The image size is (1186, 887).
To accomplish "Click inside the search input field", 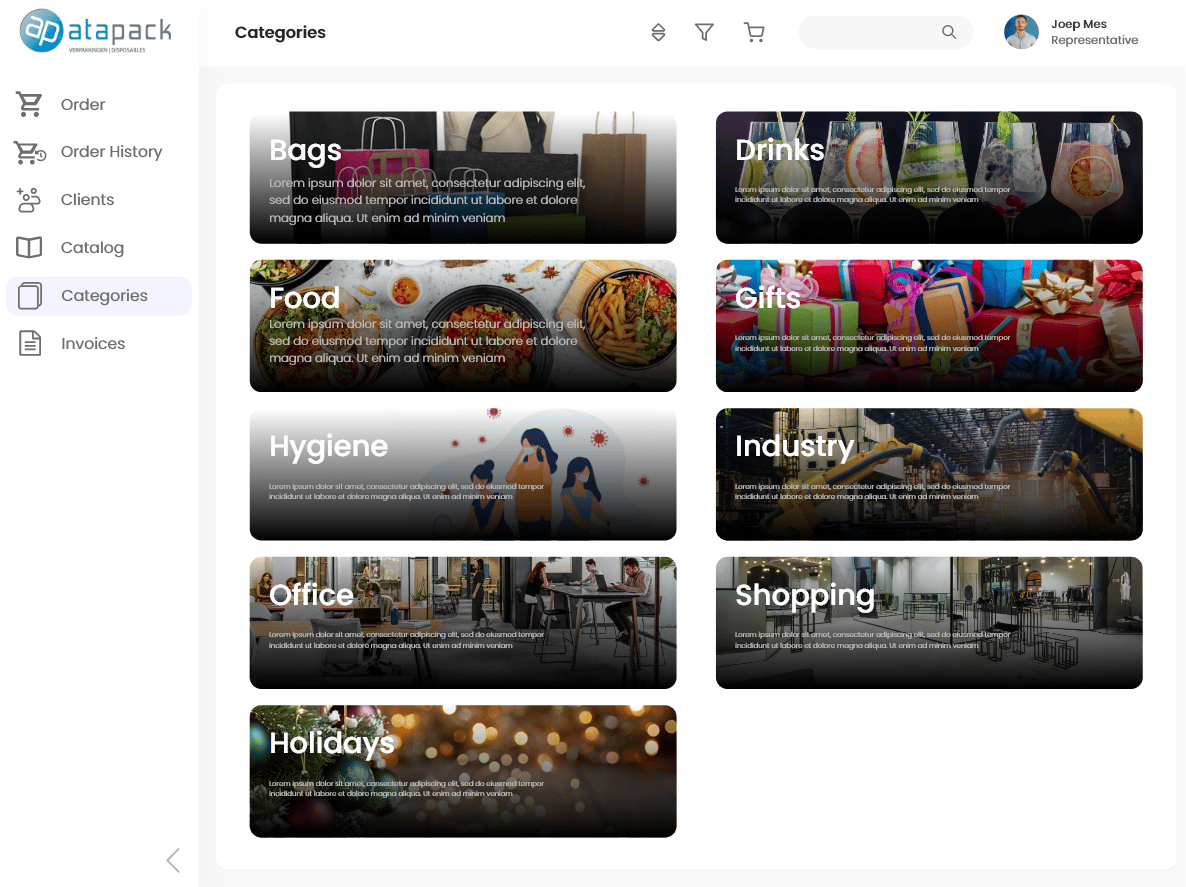I will point(870,33).
